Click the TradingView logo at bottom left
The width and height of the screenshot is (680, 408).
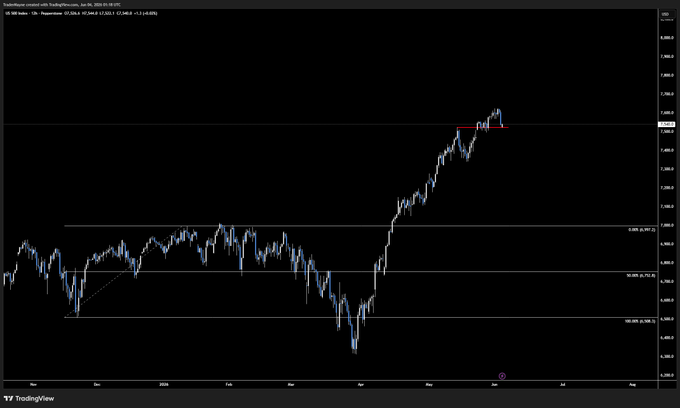[x=29, y=398]
